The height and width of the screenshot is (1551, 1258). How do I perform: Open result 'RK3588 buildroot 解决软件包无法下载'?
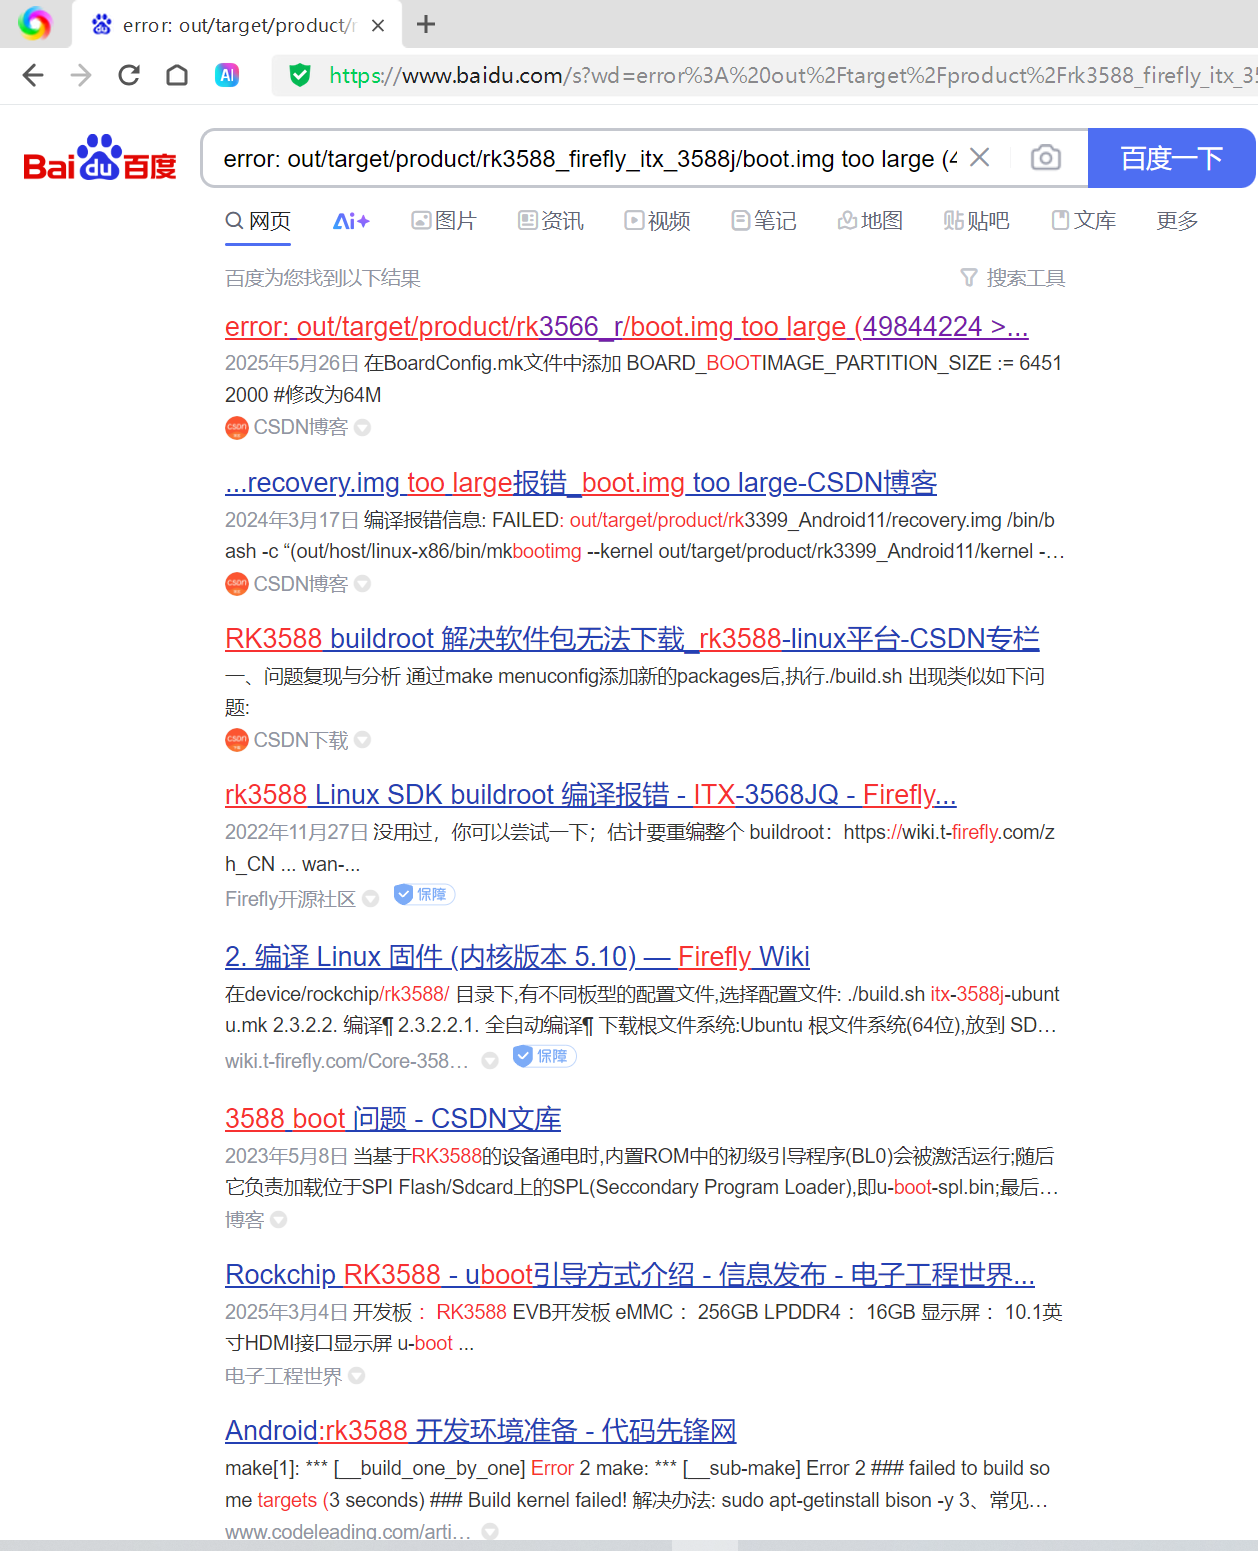pos(632,638)
